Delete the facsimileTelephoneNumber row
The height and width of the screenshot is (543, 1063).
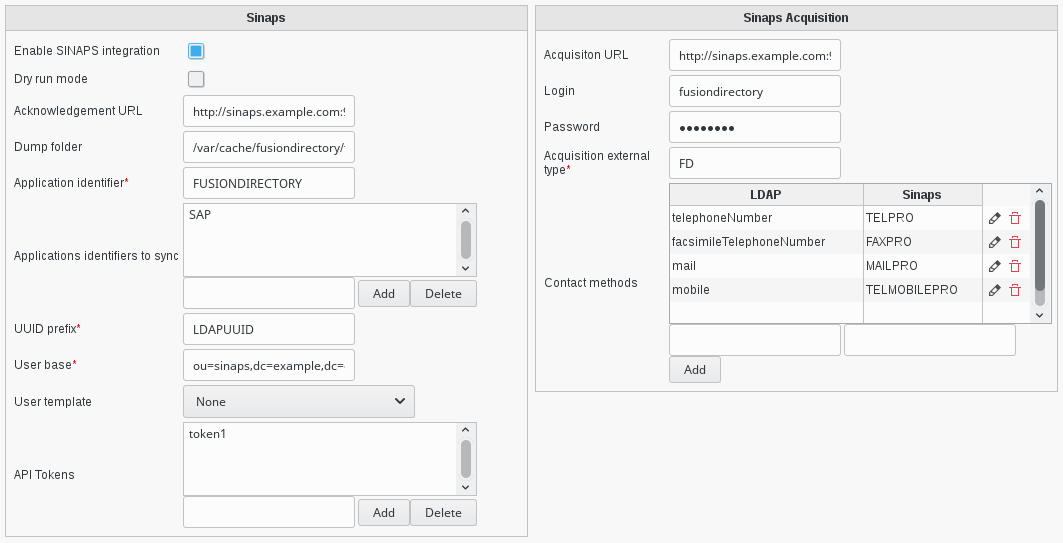1015,242
